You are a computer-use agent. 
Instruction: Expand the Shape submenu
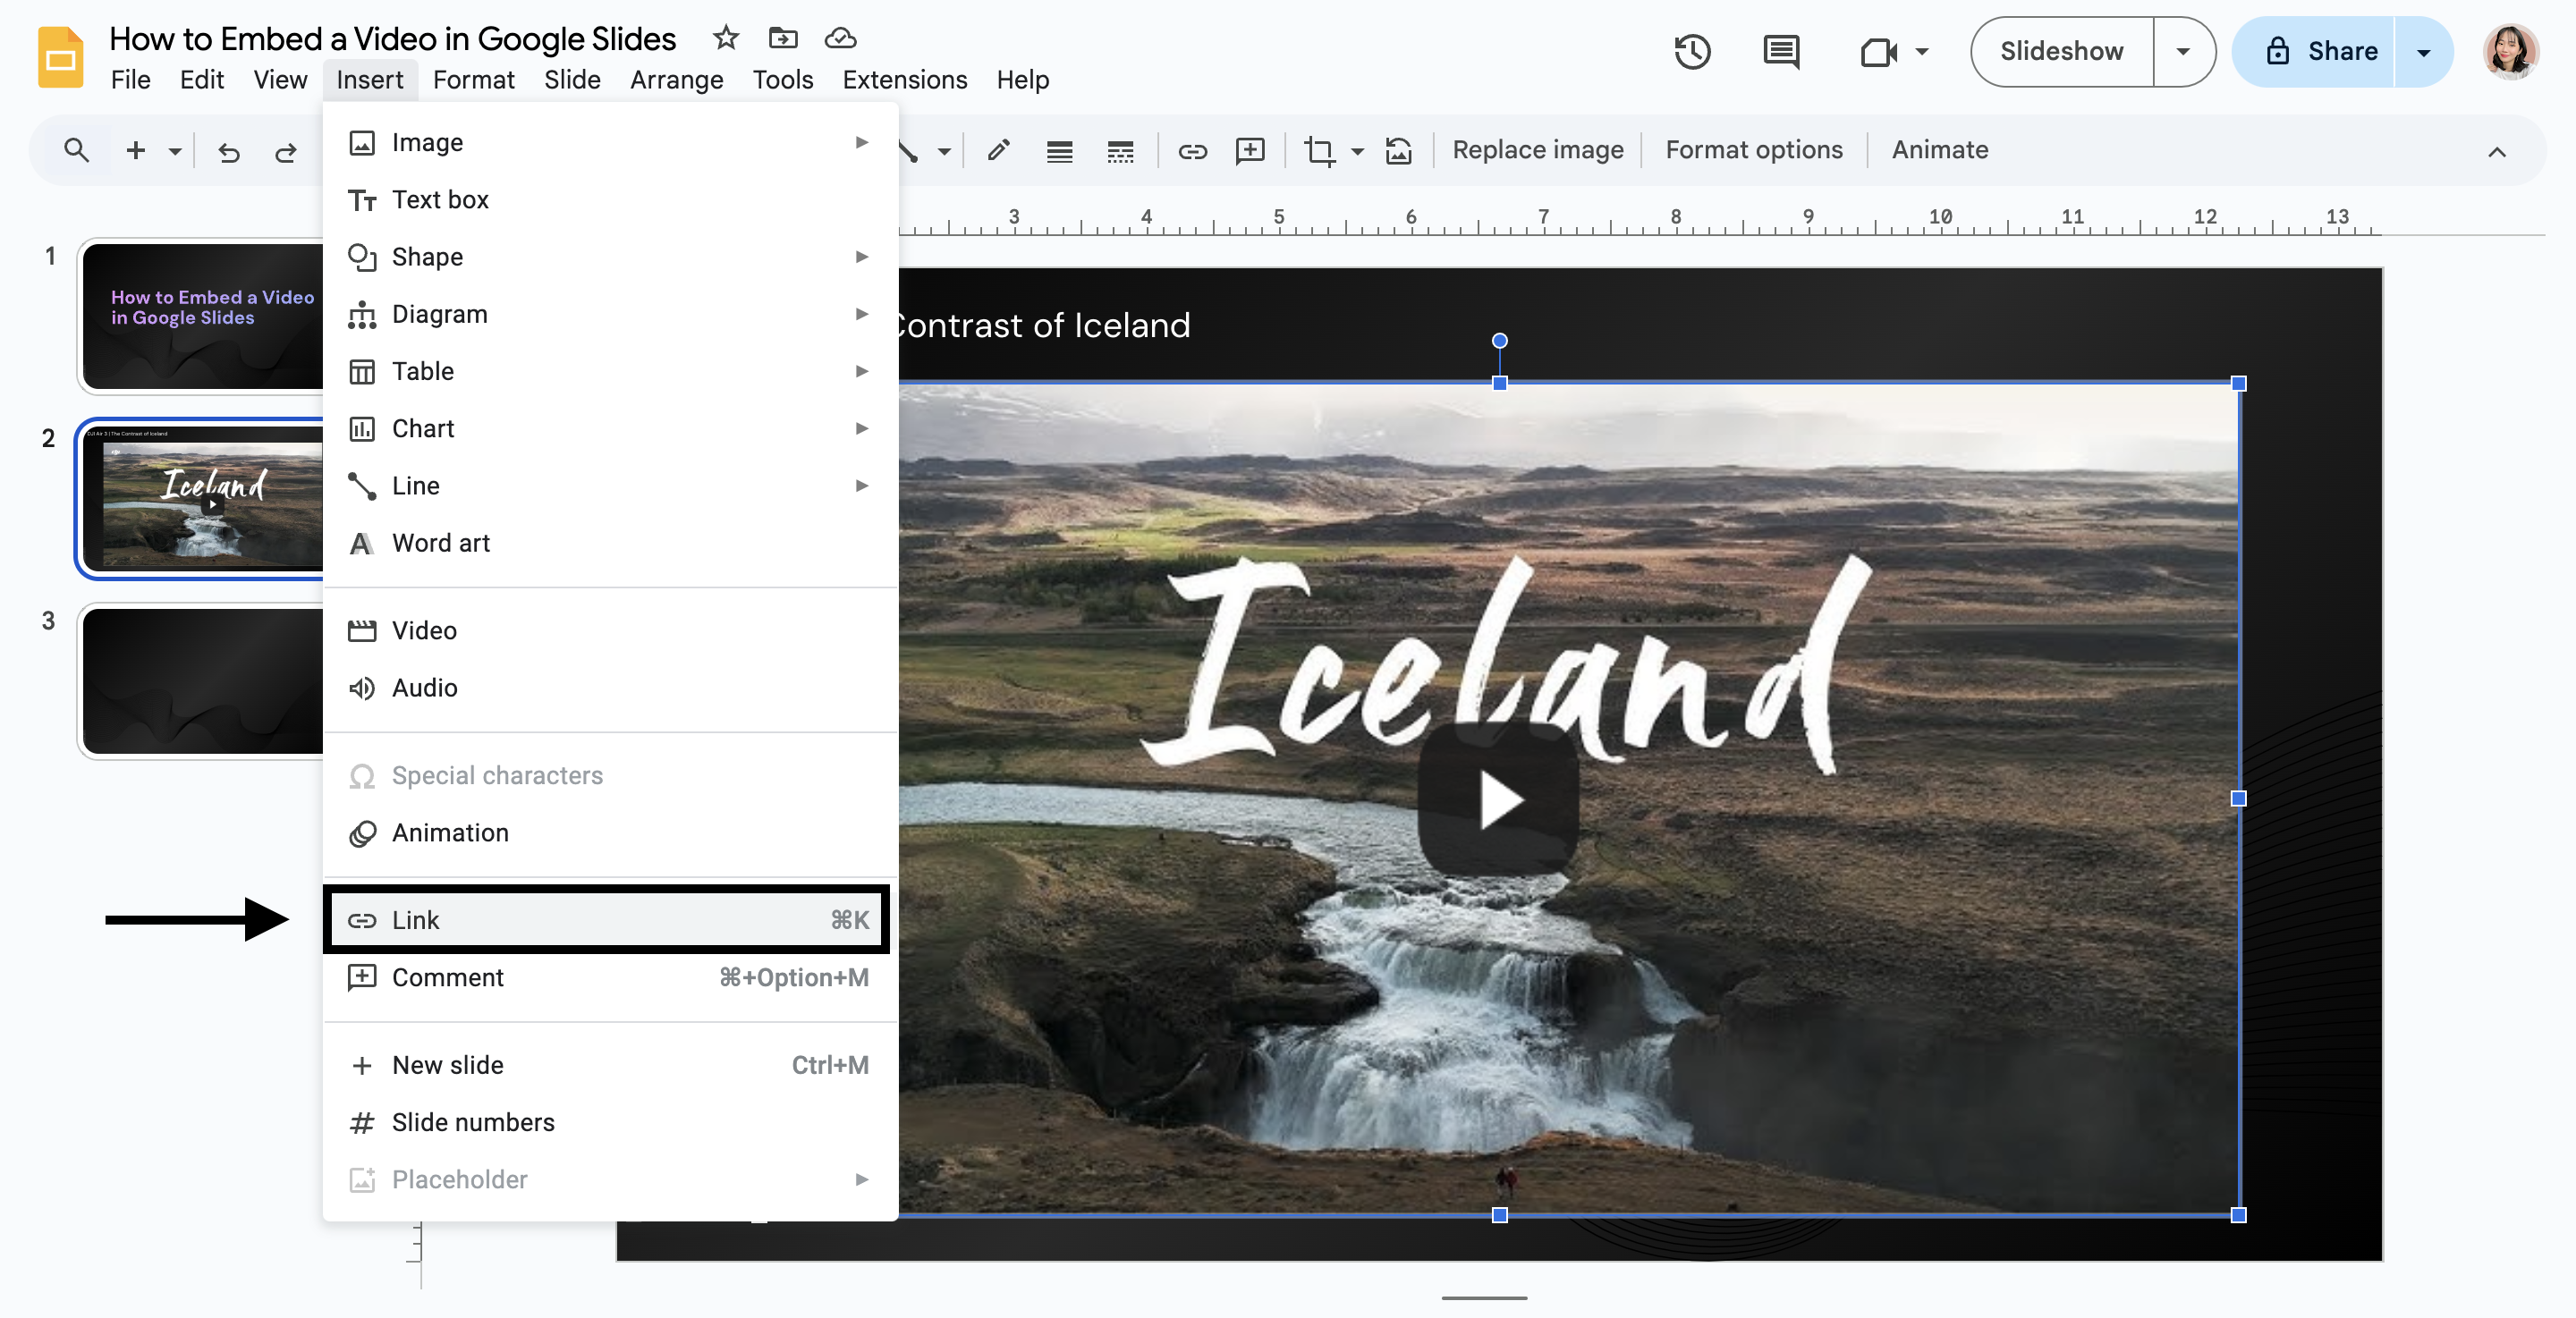pyautogui.click(x=610, y=257)
